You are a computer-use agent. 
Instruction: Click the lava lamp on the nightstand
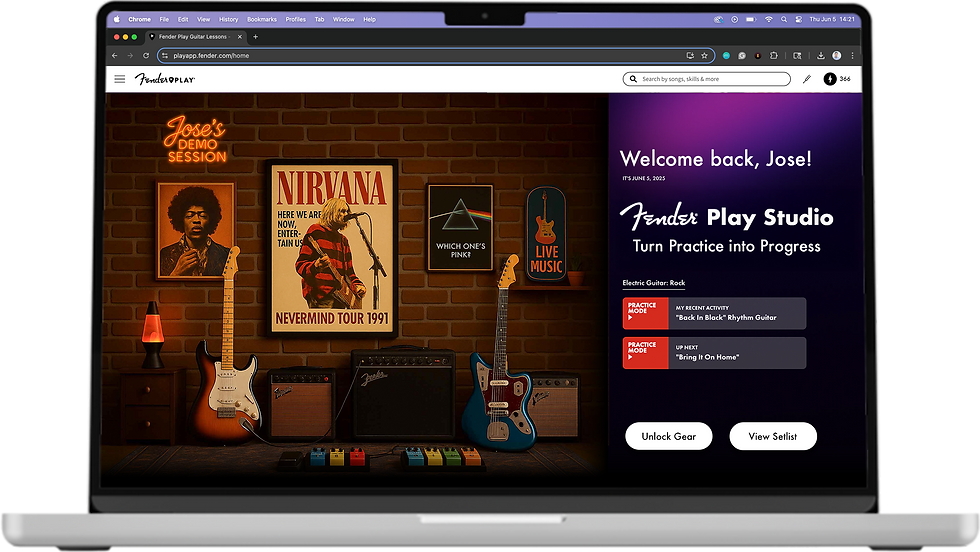pyautogui.click(x=153, y=334)
